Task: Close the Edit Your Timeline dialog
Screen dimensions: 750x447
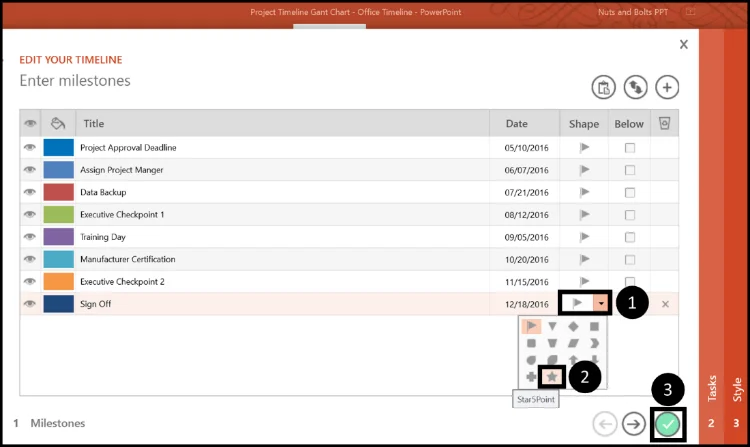Action: [684, 44]
